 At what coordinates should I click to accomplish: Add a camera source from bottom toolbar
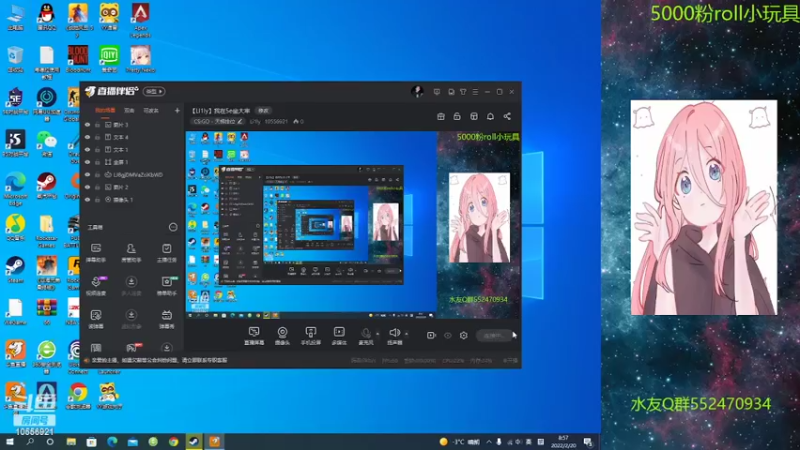tap(282, 336)
